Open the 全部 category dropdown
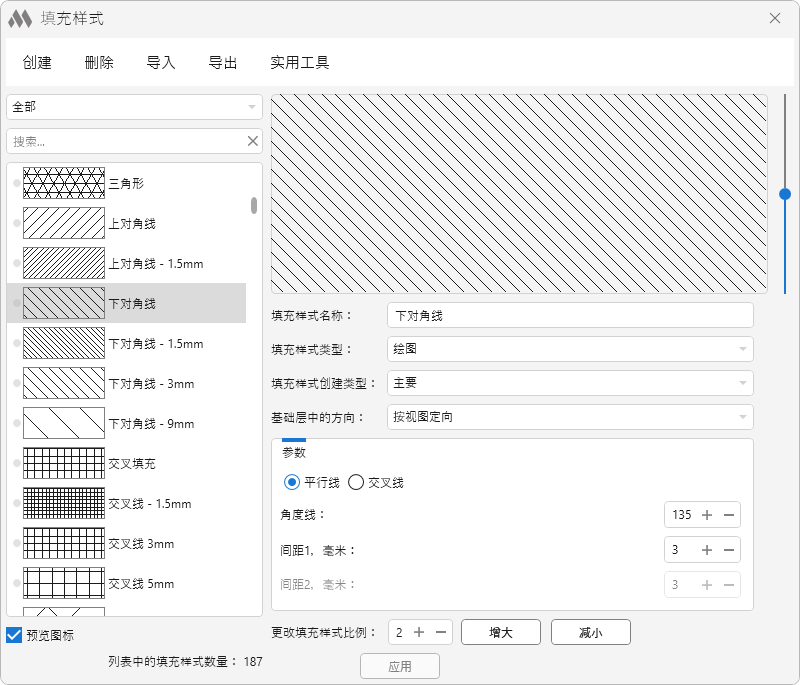 click(134, 107)
